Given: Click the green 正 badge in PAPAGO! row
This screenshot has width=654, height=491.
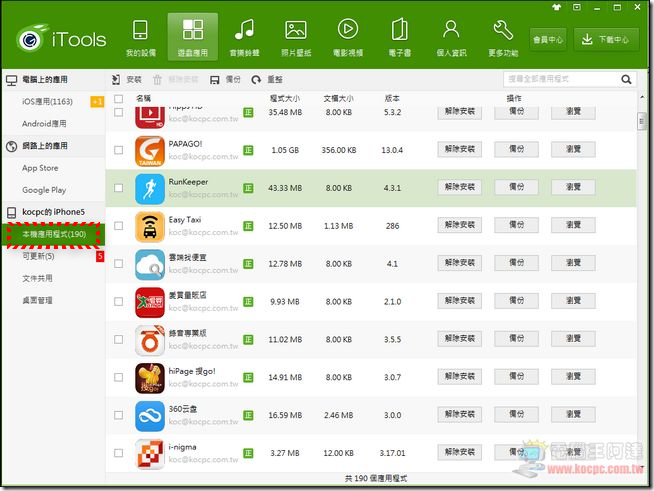Looking at the screenshot, I should (x=248, y=150).
